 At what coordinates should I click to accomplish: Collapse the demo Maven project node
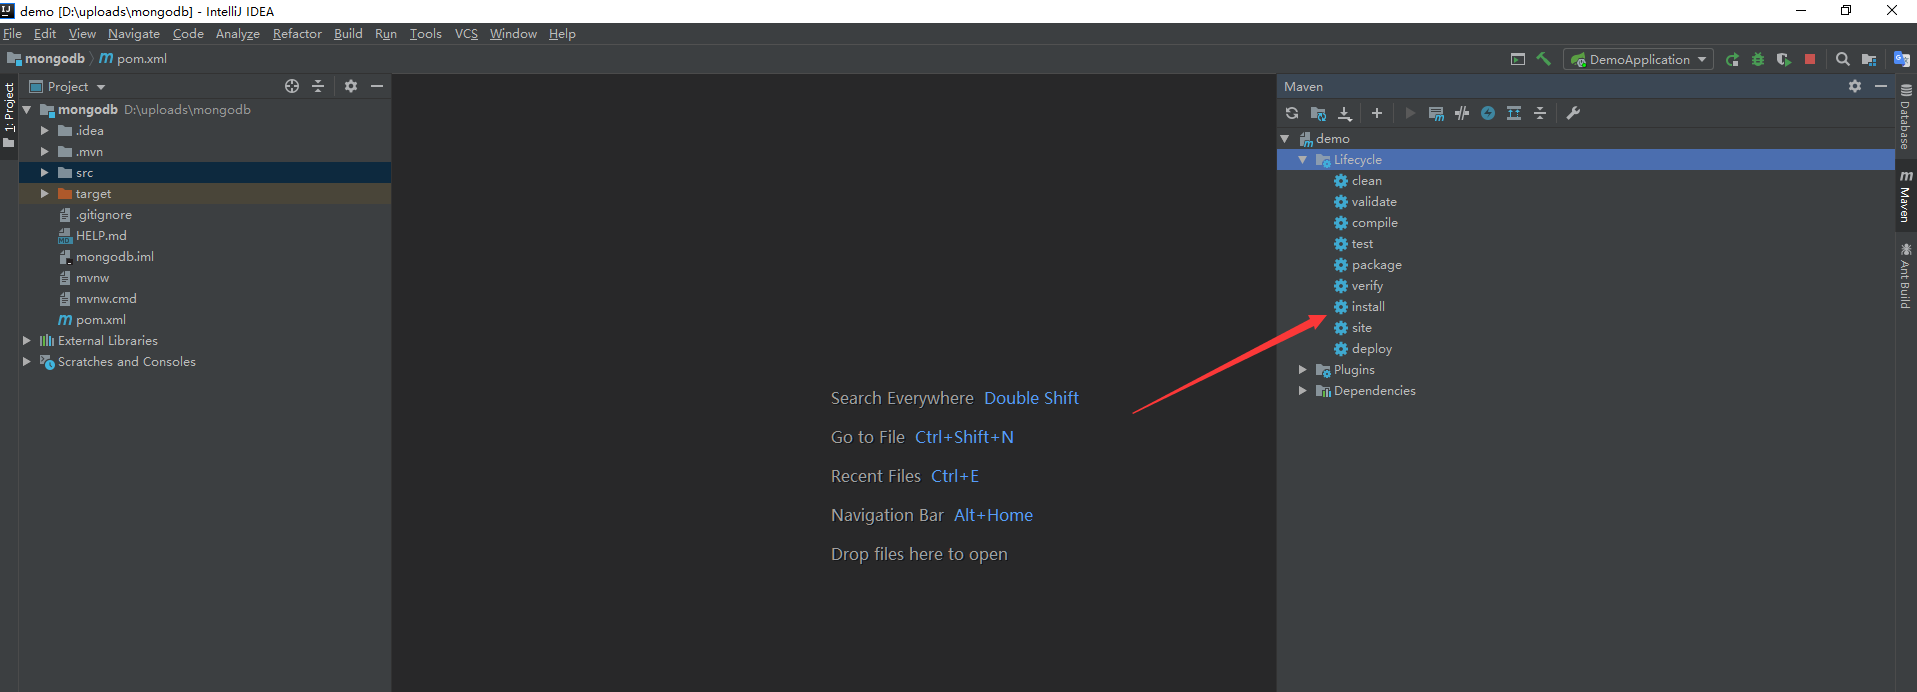coord(1285,138)
